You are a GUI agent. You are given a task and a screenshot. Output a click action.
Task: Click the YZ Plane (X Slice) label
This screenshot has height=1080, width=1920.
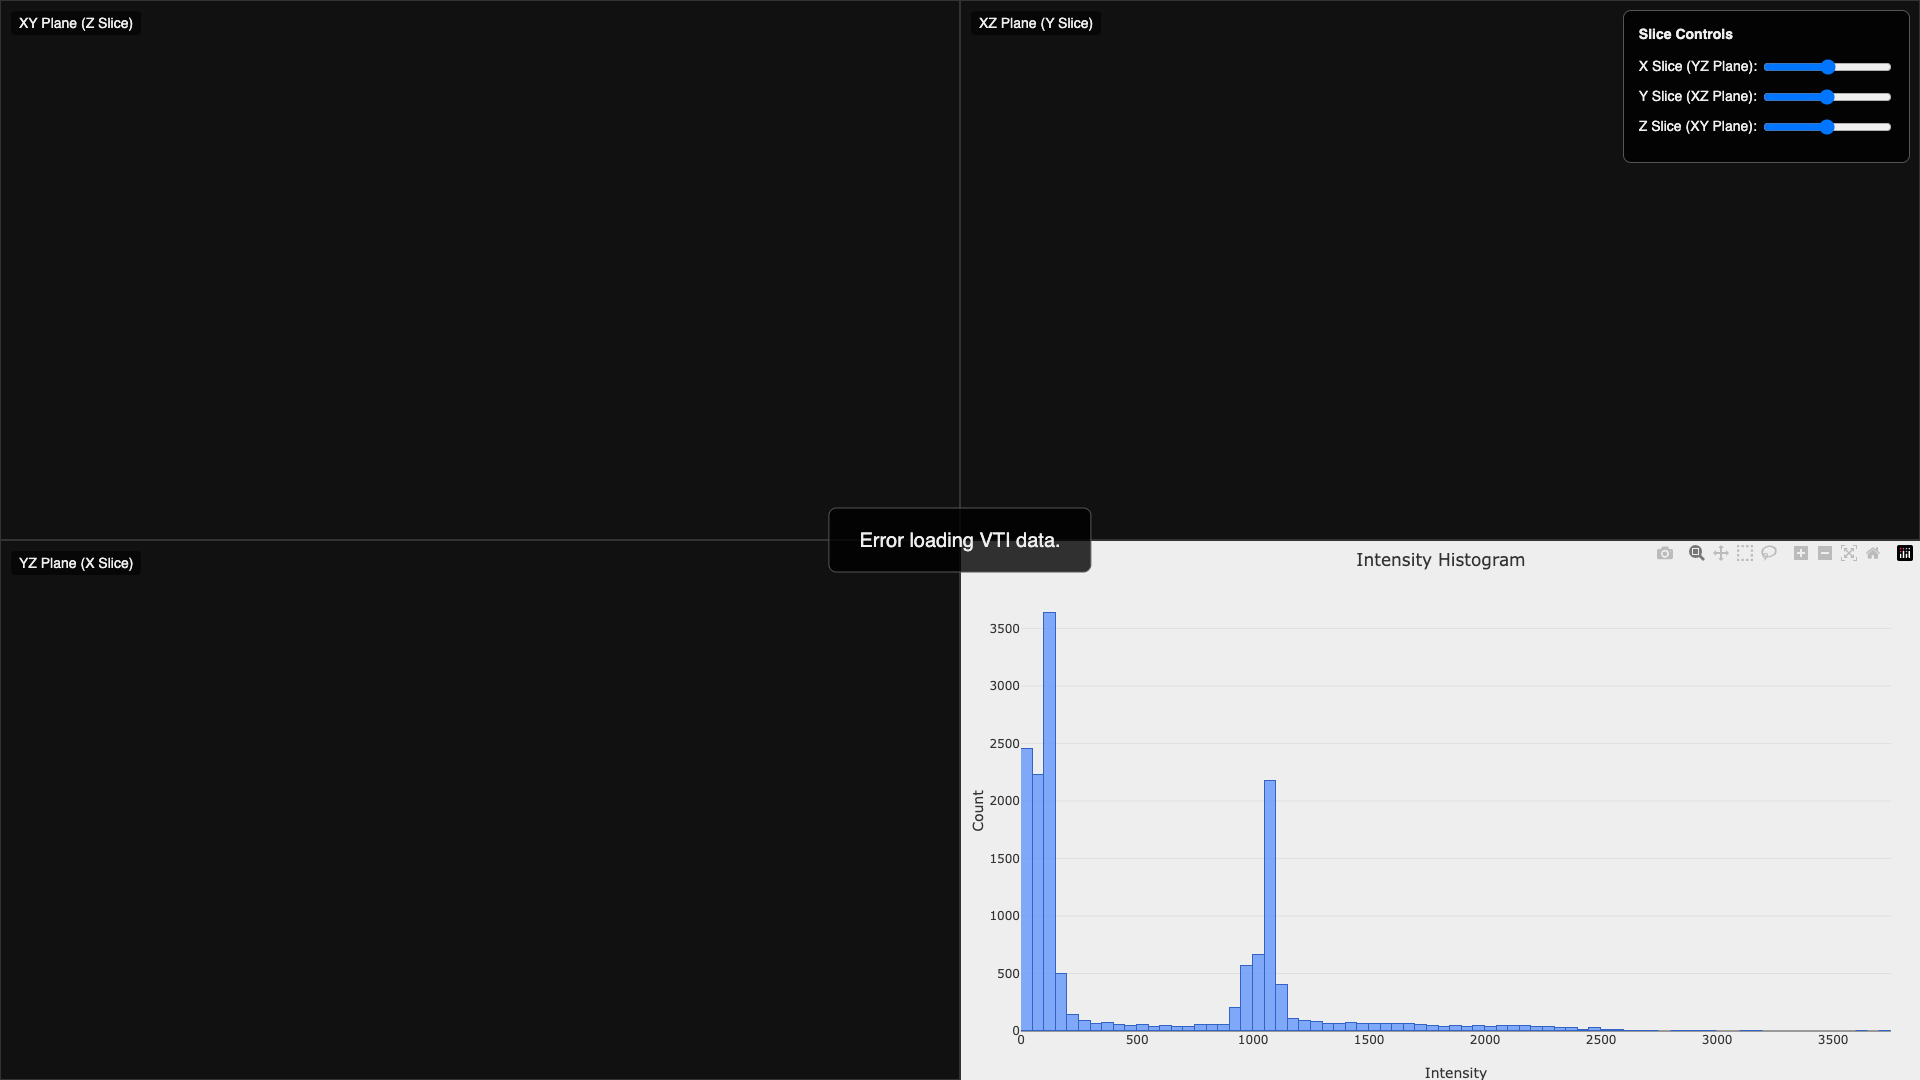tap(76, 563)
